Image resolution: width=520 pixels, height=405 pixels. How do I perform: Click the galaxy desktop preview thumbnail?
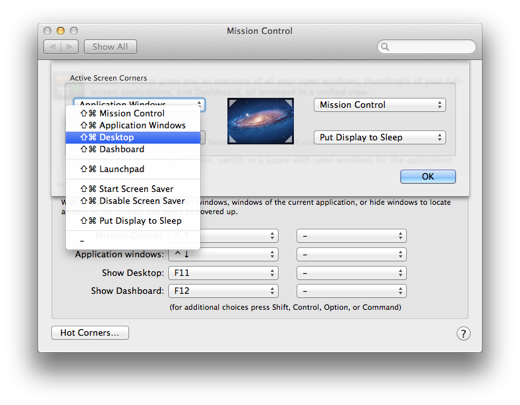(260, 121)
